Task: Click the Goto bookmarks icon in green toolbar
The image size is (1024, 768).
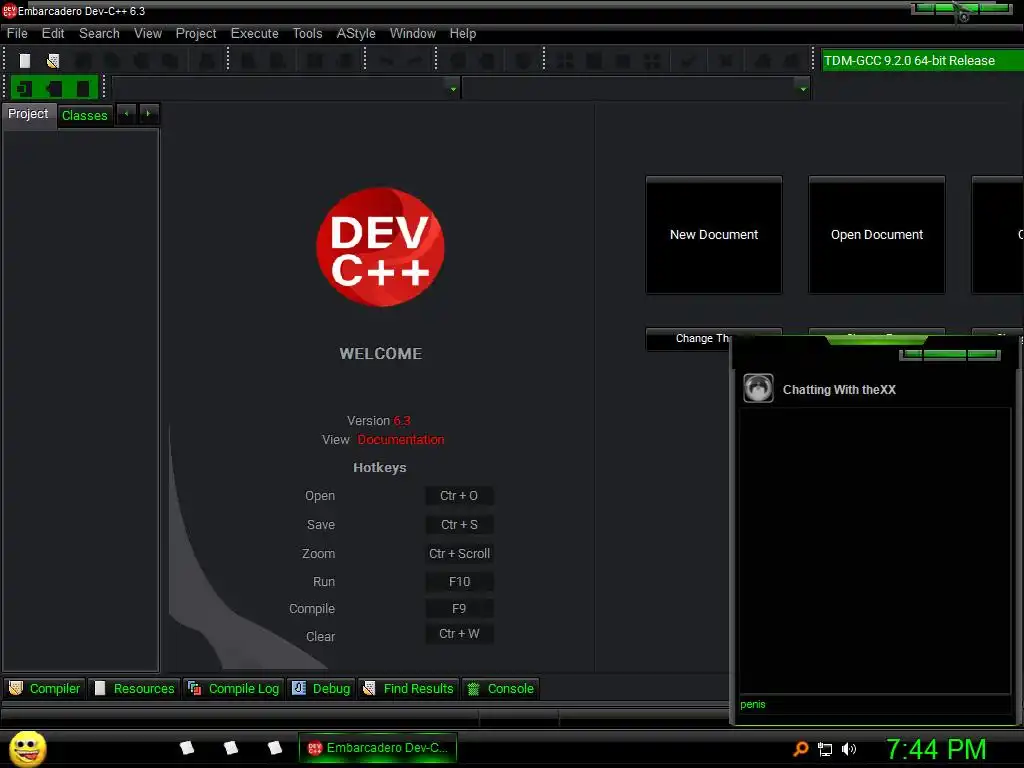Action: pyautogui.click(x=83, y=88)
